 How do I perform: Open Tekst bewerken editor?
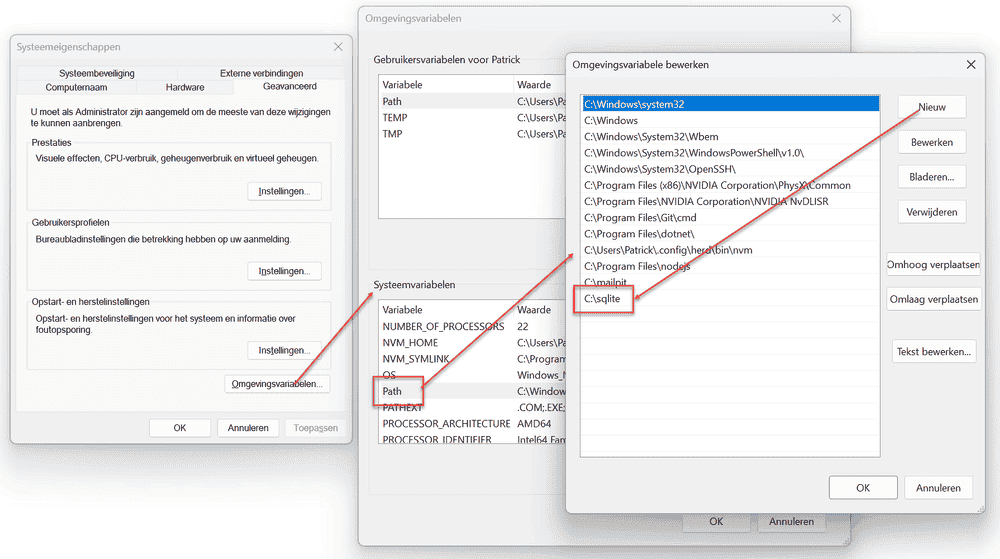pos(933,351)
